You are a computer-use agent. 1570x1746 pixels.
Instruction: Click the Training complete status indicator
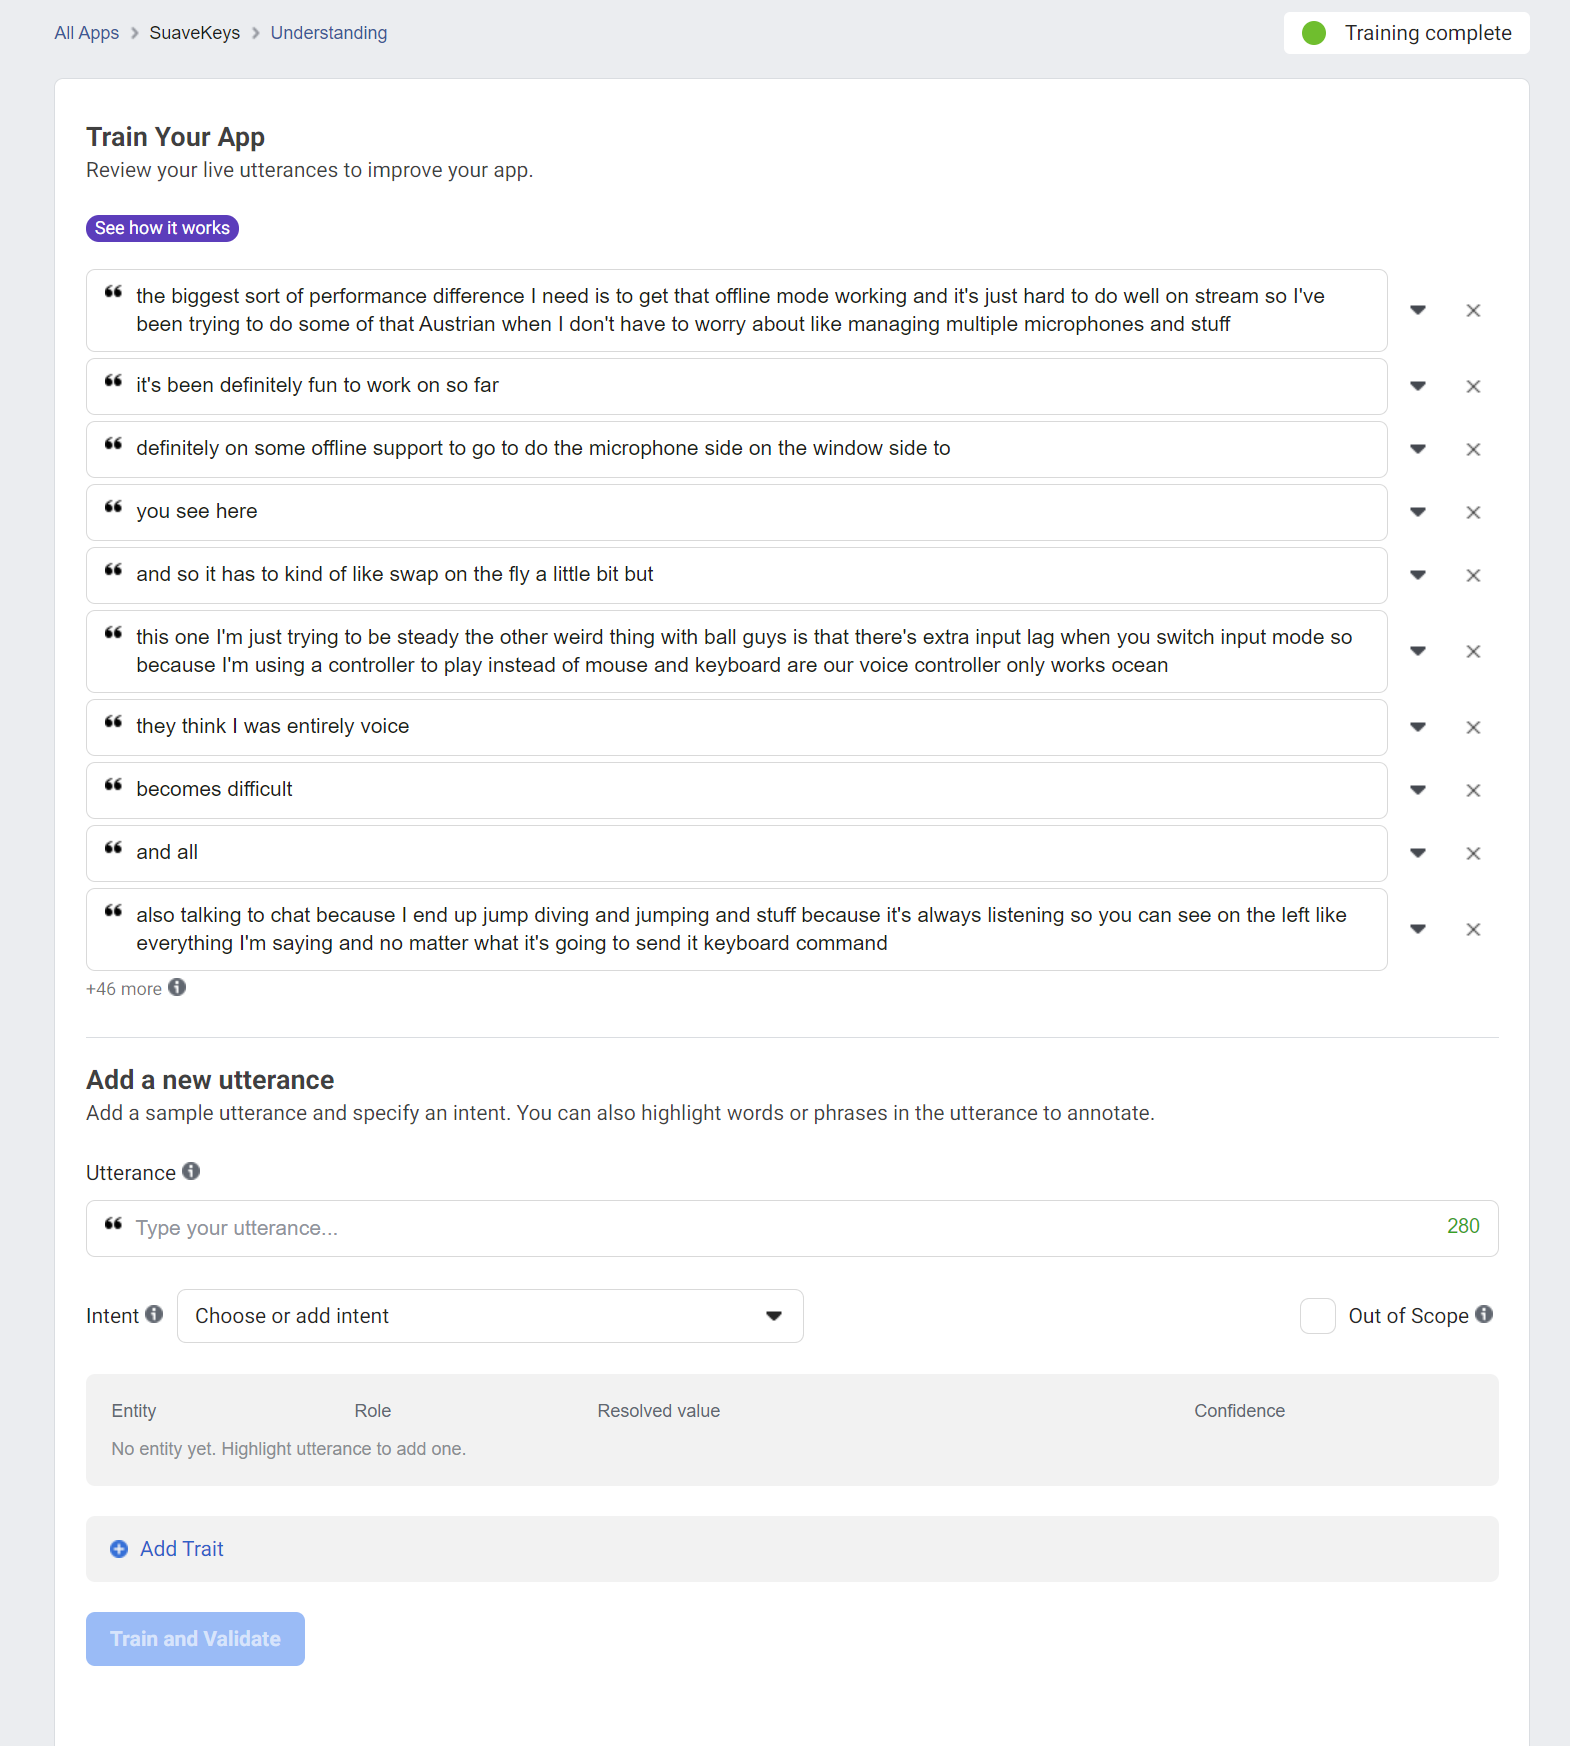coord(1406,33)
